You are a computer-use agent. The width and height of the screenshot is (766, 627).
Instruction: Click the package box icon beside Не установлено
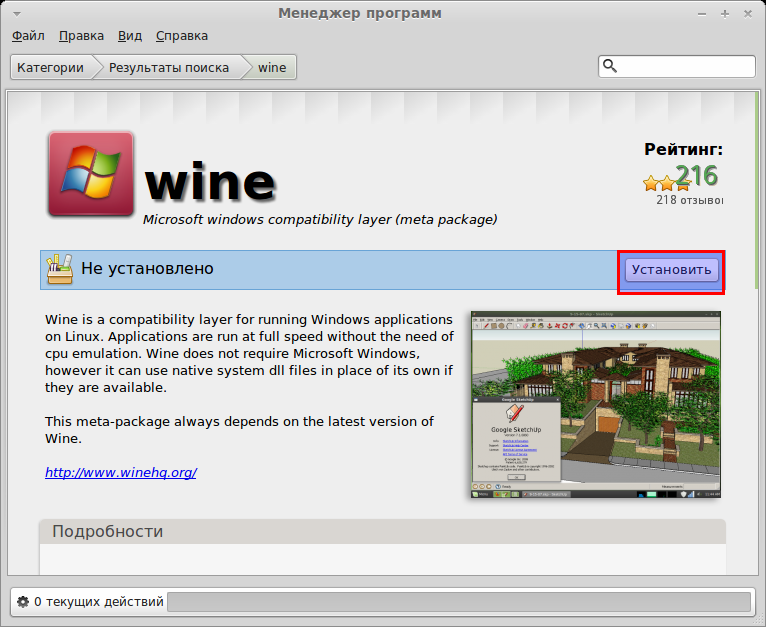60,269
